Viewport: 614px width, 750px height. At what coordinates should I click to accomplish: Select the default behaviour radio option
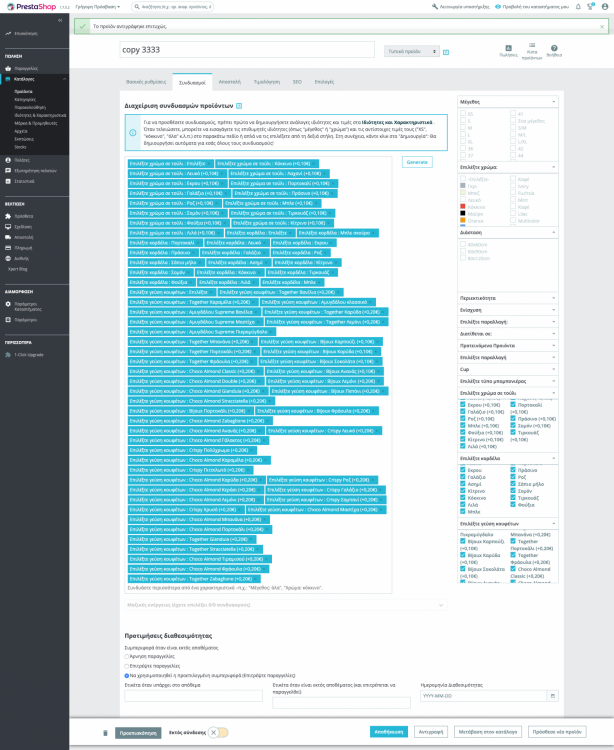pos(127,676)
